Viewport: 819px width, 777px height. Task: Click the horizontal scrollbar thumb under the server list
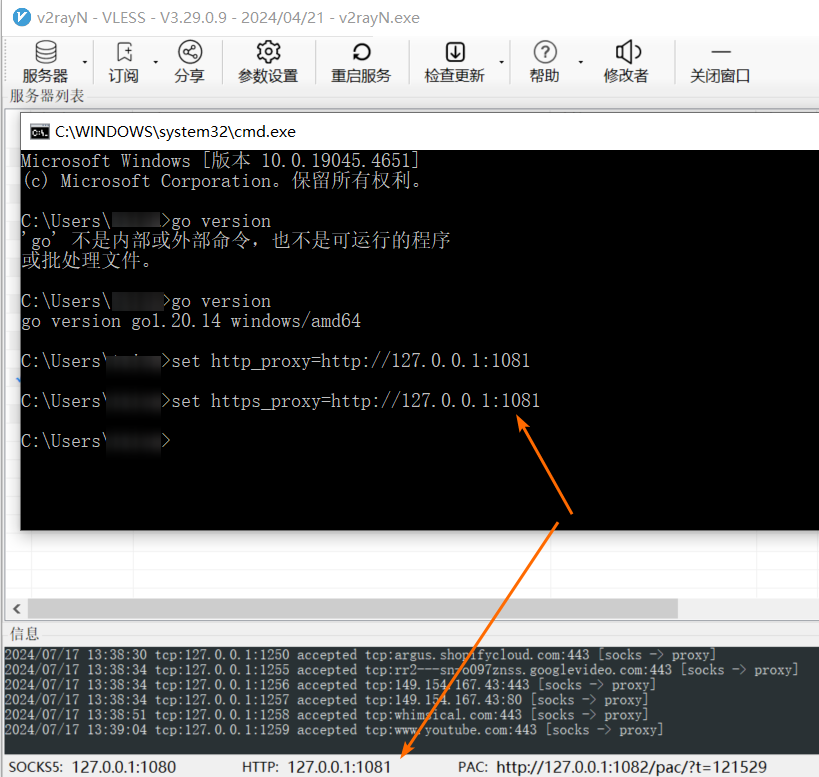click(x=350, y=608)
